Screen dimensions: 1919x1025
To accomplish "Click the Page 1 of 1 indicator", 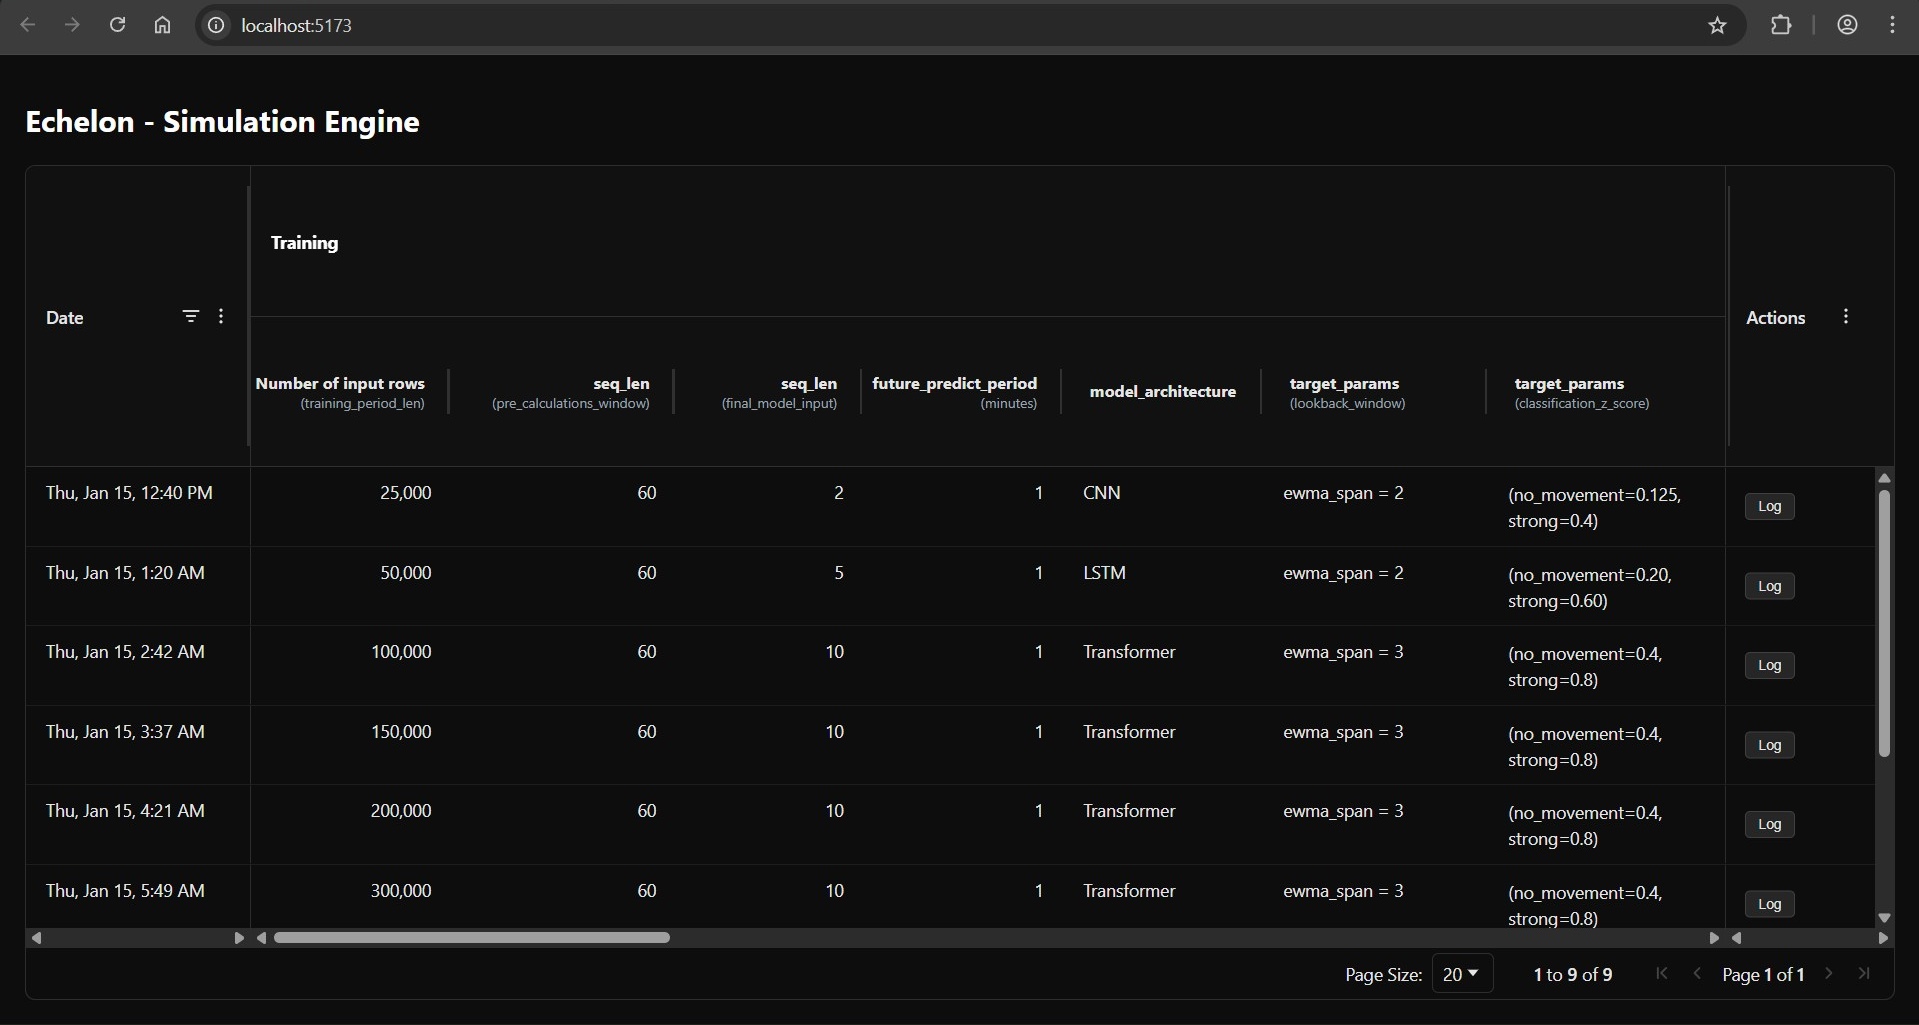I will point(1763,974).
